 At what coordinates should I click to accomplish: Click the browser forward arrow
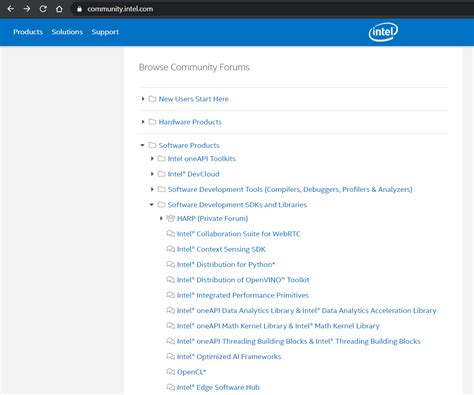27,9
